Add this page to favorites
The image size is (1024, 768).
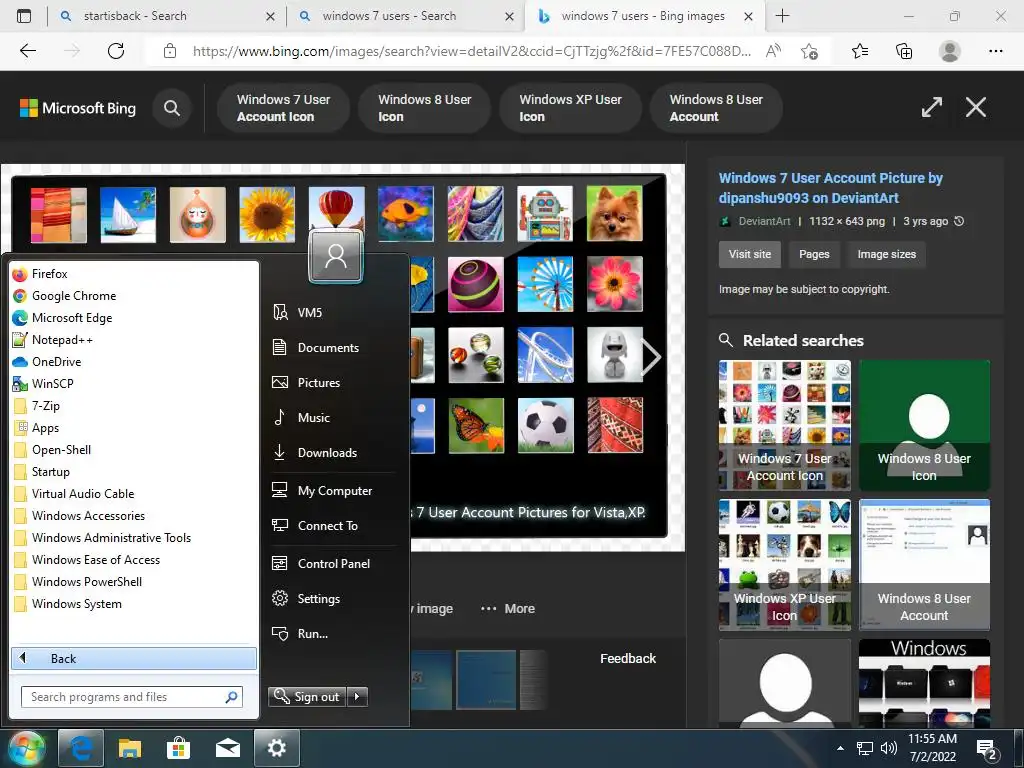809,51
